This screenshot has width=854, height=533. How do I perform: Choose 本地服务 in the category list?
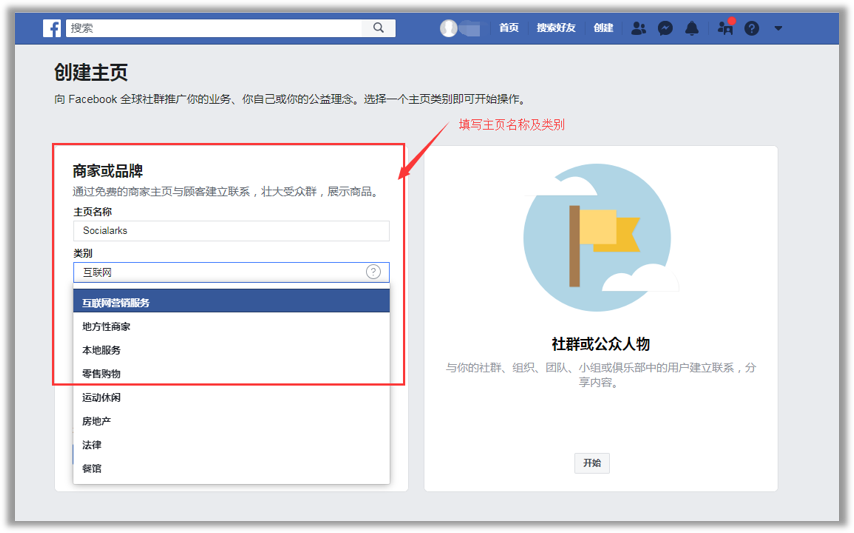[231, 350]
